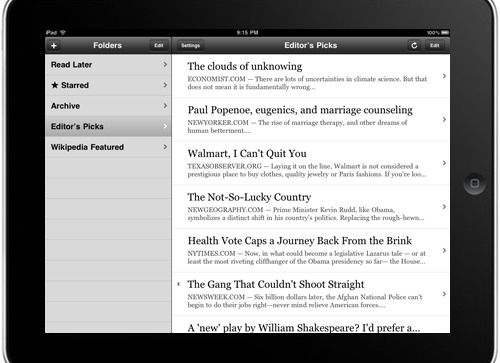The height and width of the screenshot is (363, 500).
Task: Add a new folder with plus button
Action: 54,46
